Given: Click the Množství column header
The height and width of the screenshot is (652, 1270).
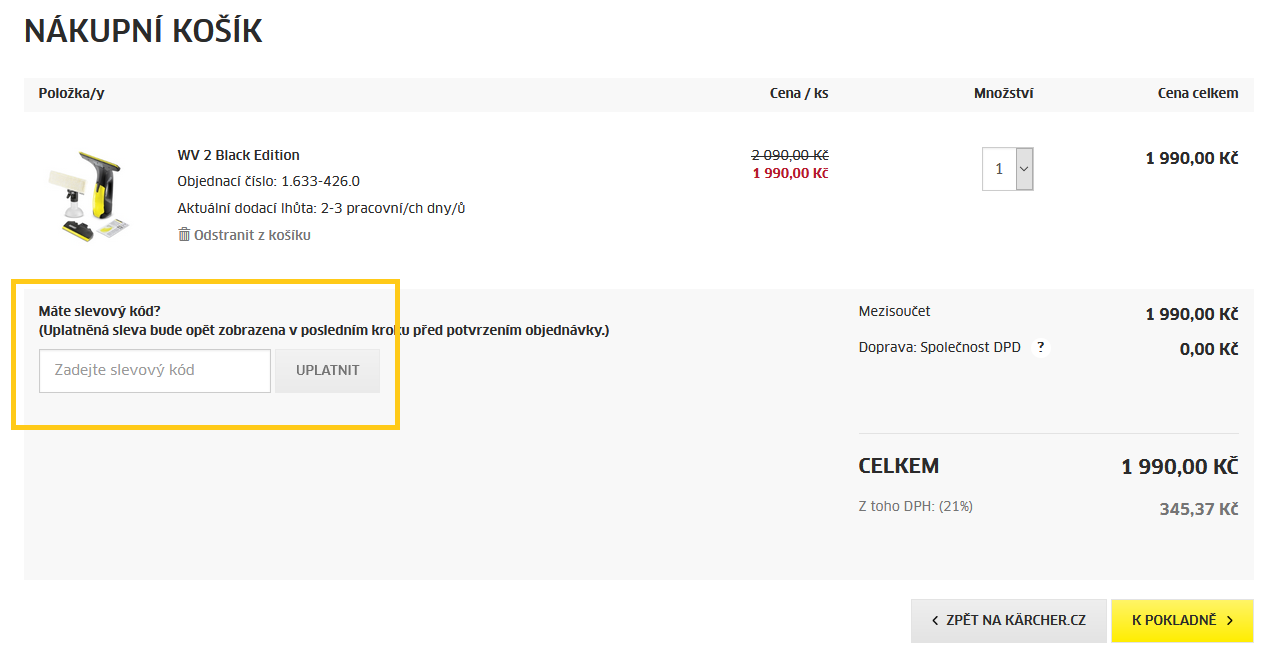Looking at the screenshot, I should tap(1003, 93).
